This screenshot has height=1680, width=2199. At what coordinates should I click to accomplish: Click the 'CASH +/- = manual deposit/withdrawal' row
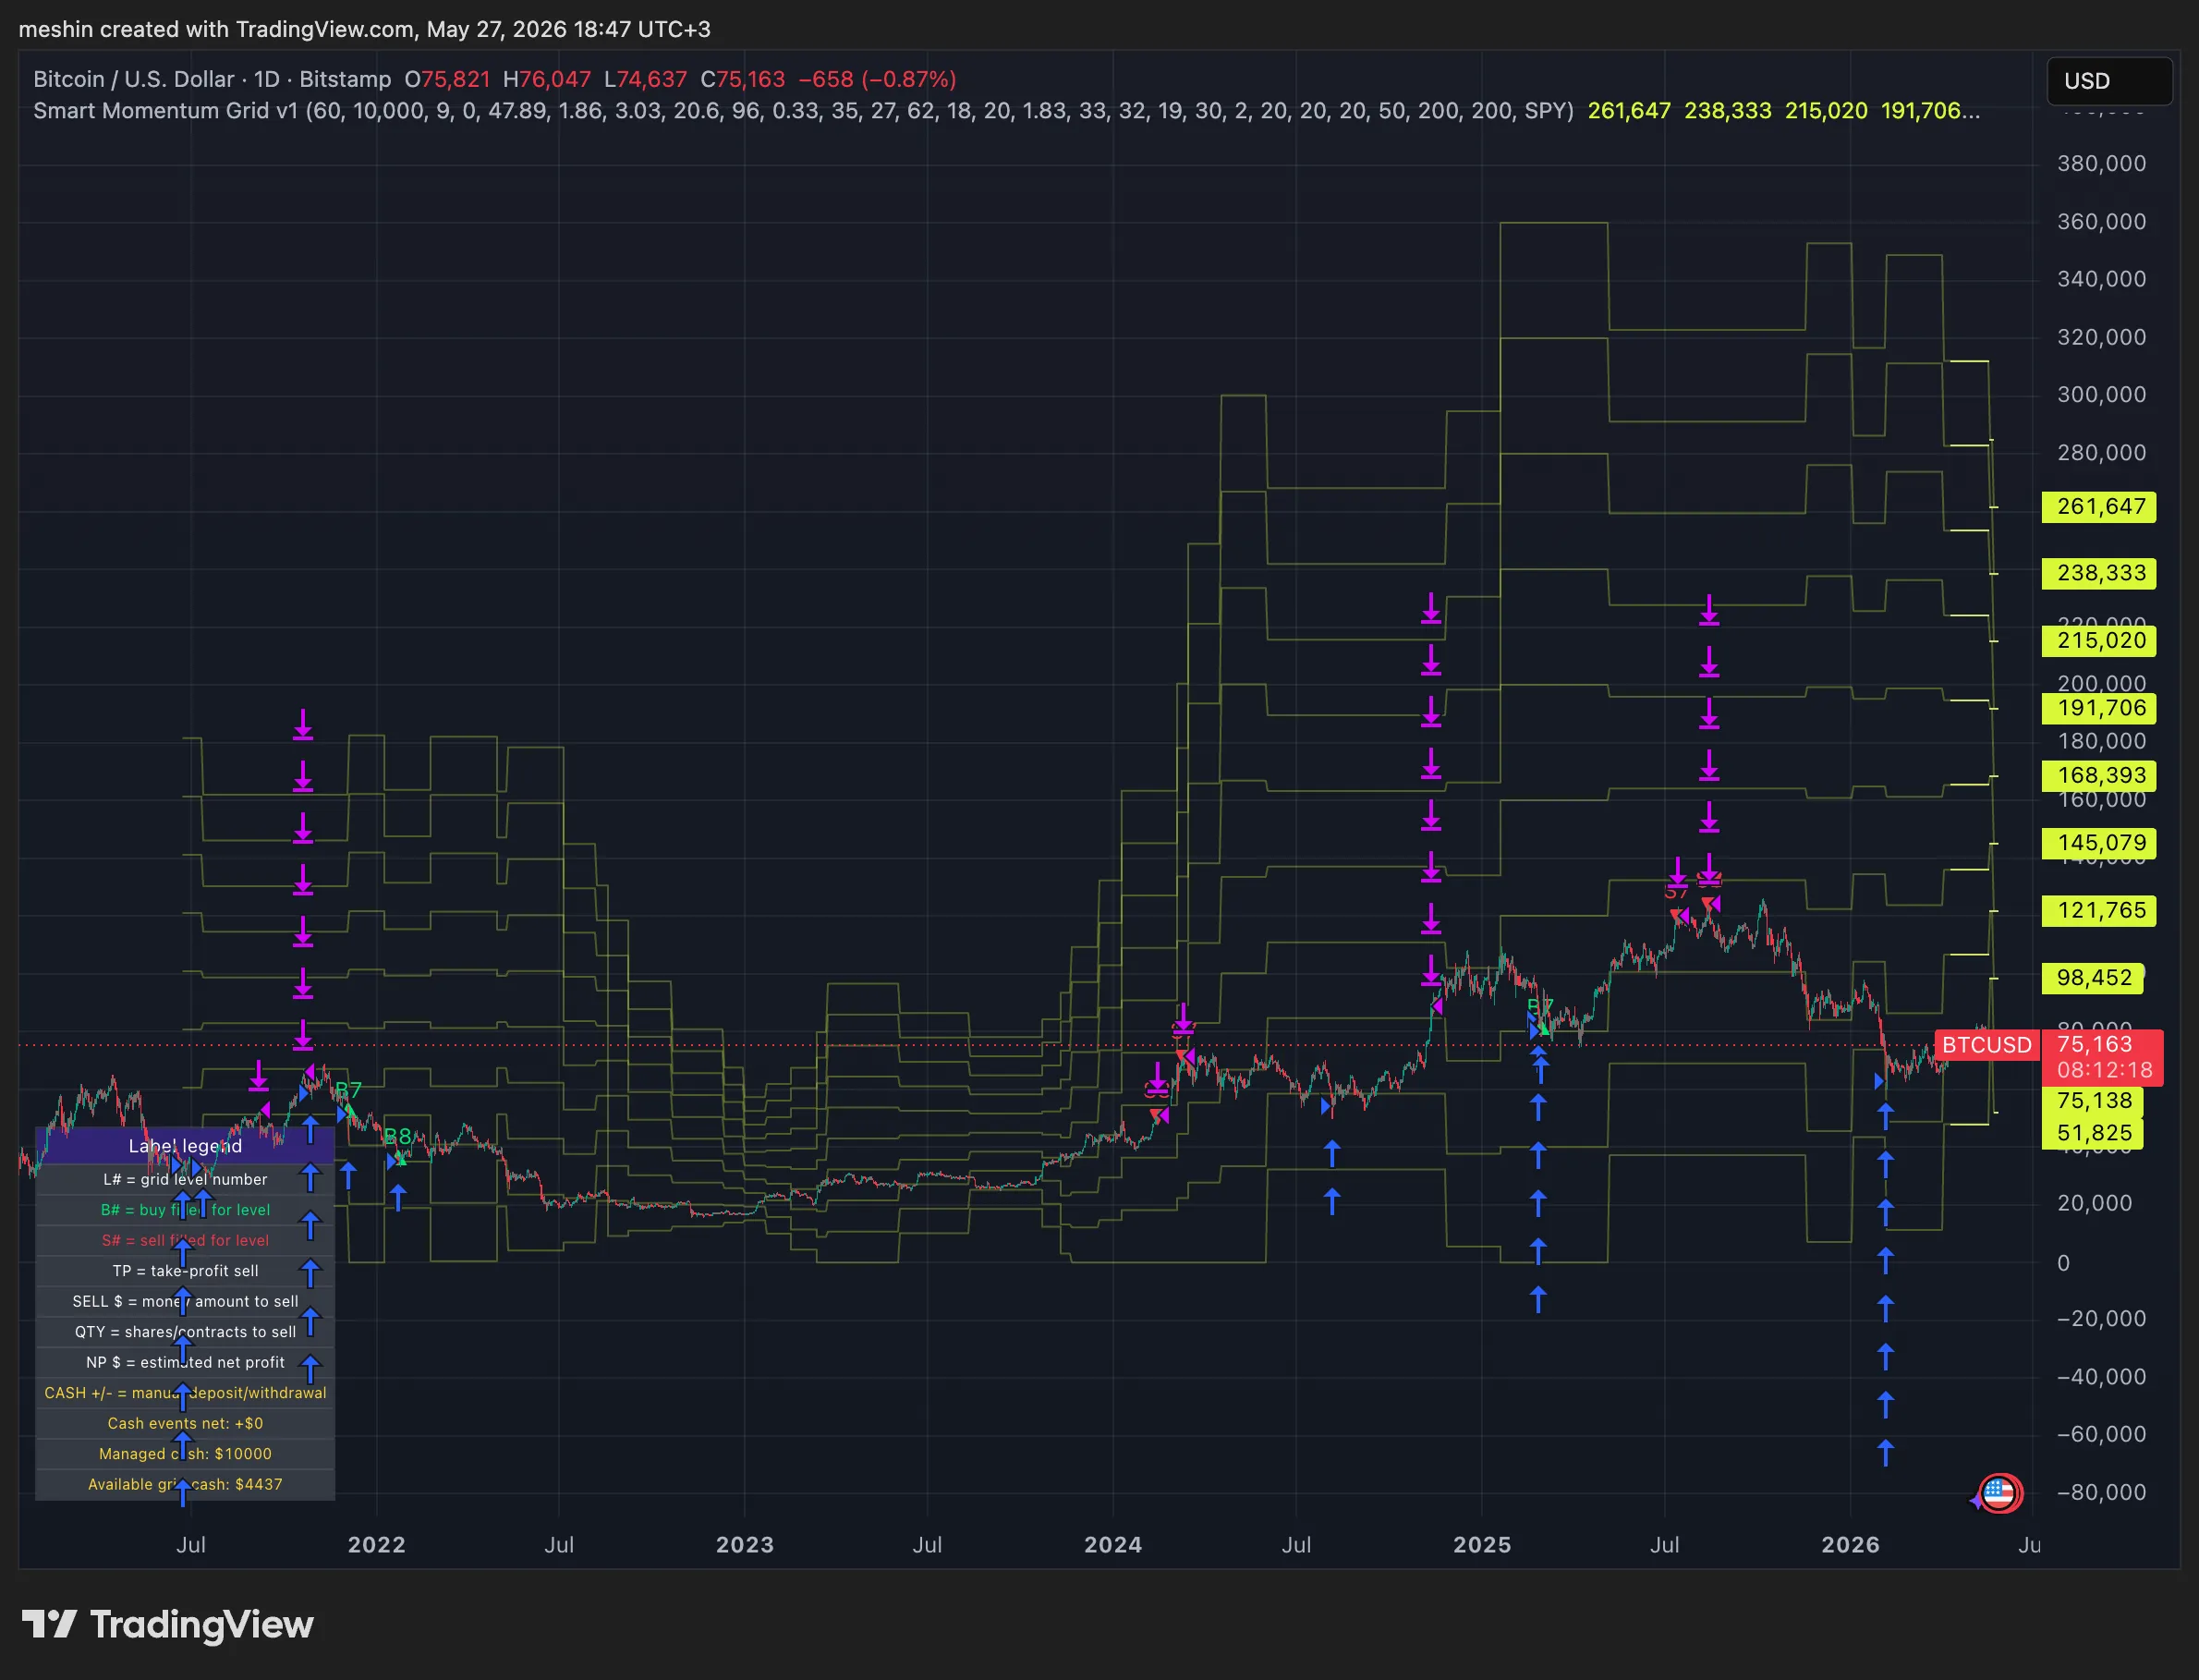(185, 1393)
